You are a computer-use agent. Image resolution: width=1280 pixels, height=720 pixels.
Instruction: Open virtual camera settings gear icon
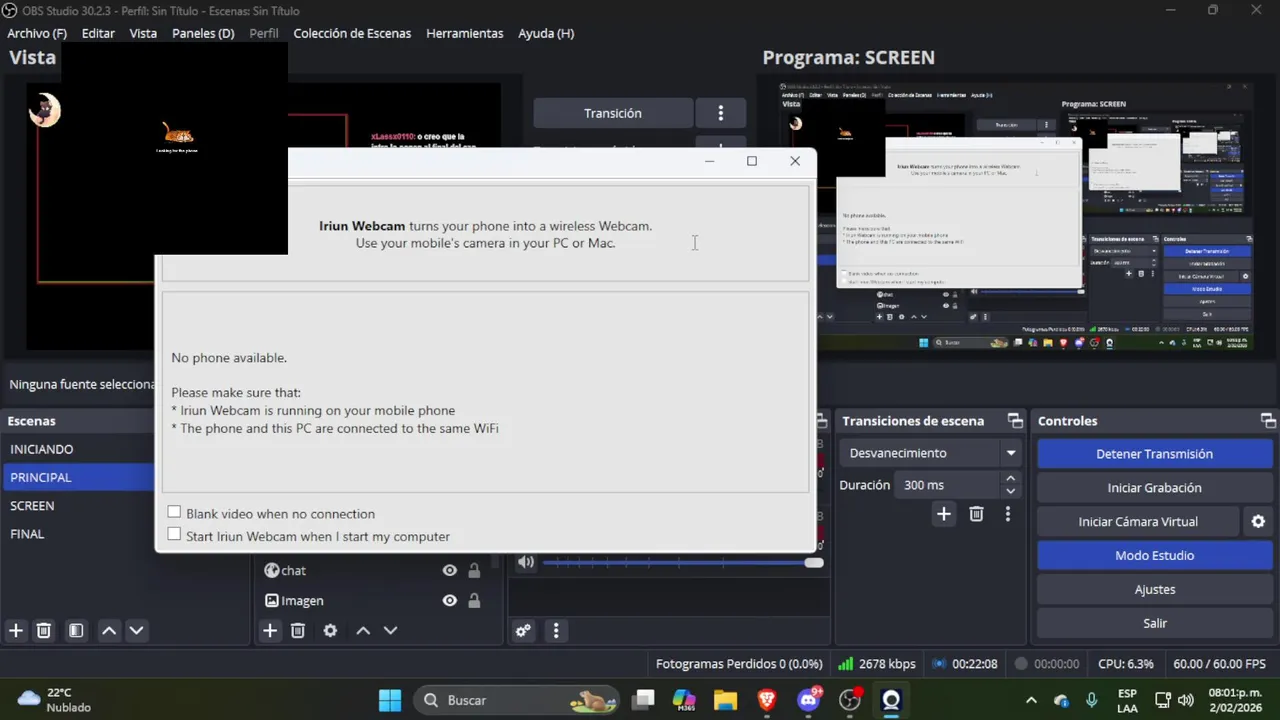tap(1259, 522)
